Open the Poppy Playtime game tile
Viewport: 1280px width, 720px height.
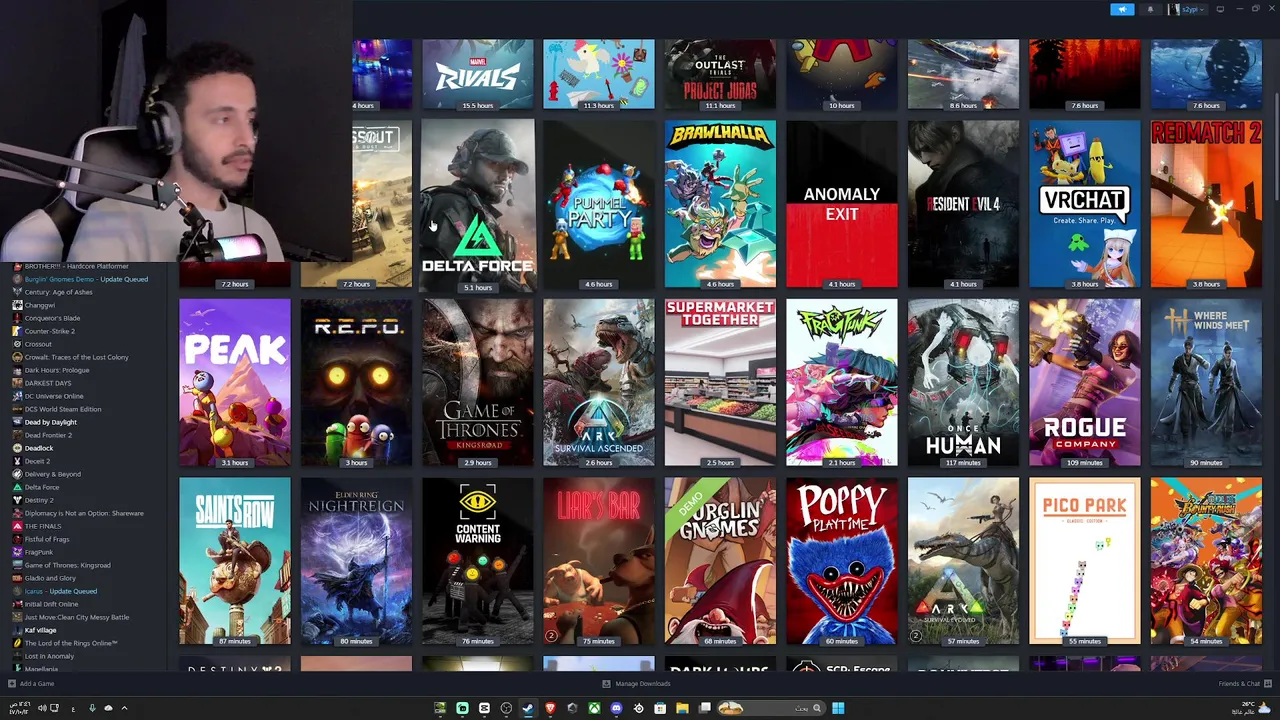[x=842, y=561]
